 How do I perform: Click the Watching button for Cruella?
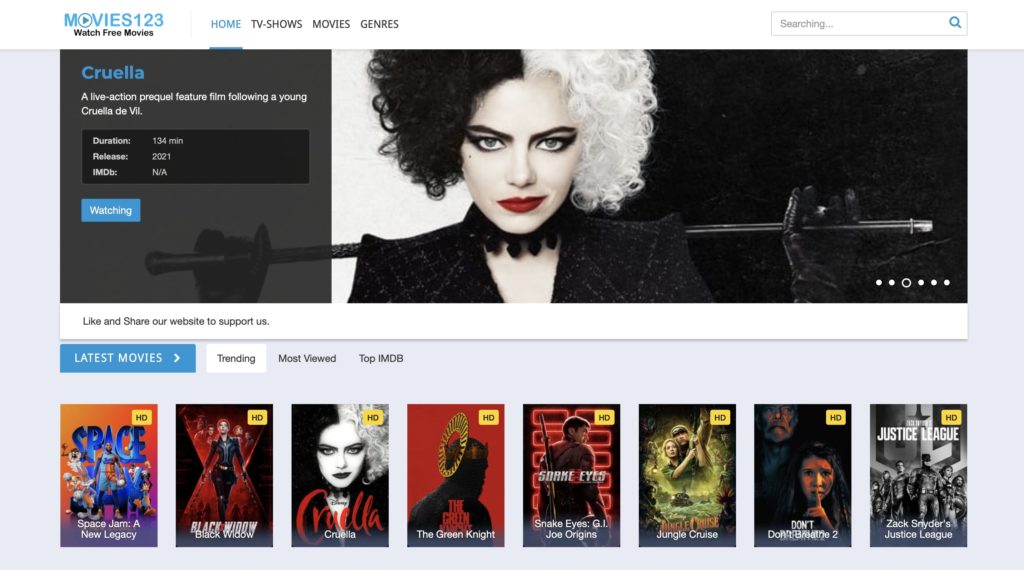[x=110, y=210]
